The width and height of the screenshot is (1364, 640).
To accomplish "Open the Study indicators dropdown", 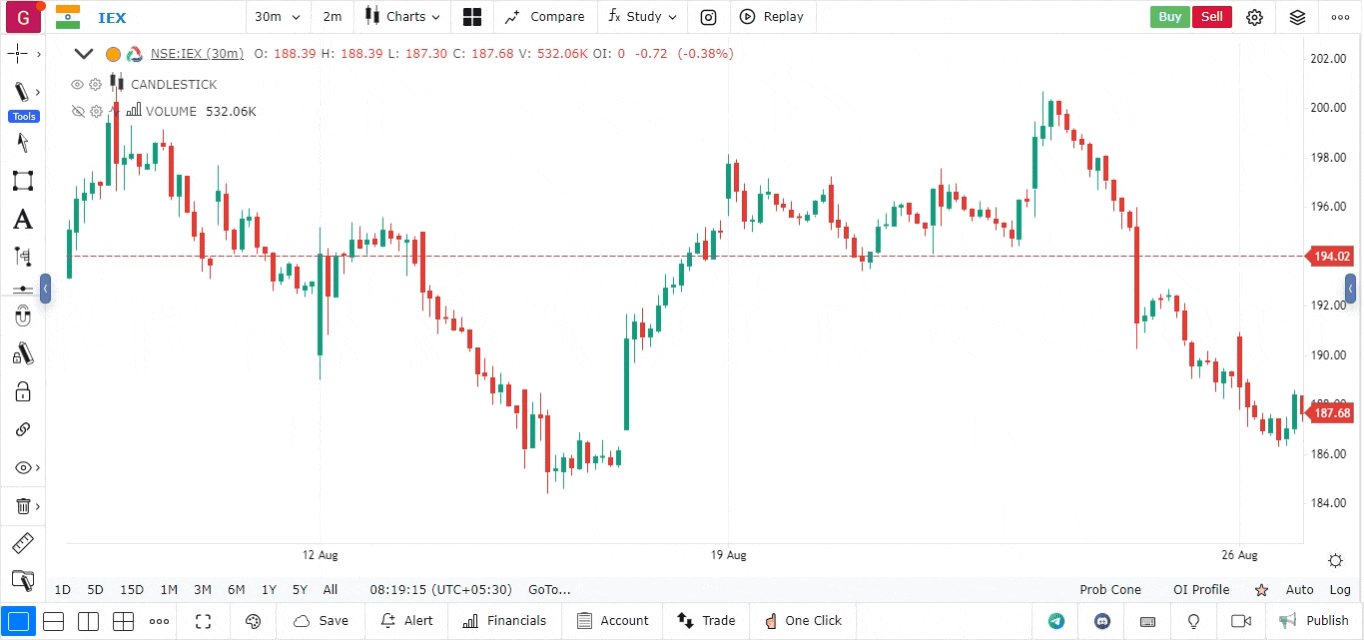I will (642, 17).
